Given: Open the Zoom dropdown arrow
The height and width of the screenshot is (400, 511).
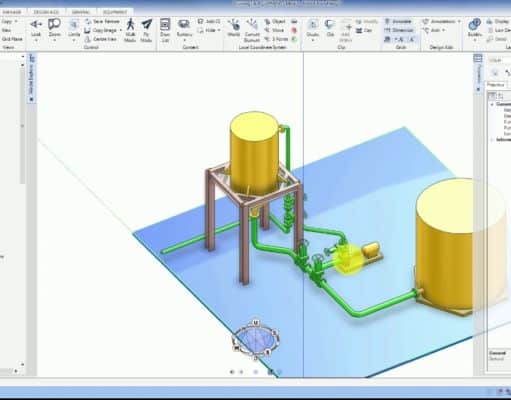Looking at the screenshot, I should 54,40.
